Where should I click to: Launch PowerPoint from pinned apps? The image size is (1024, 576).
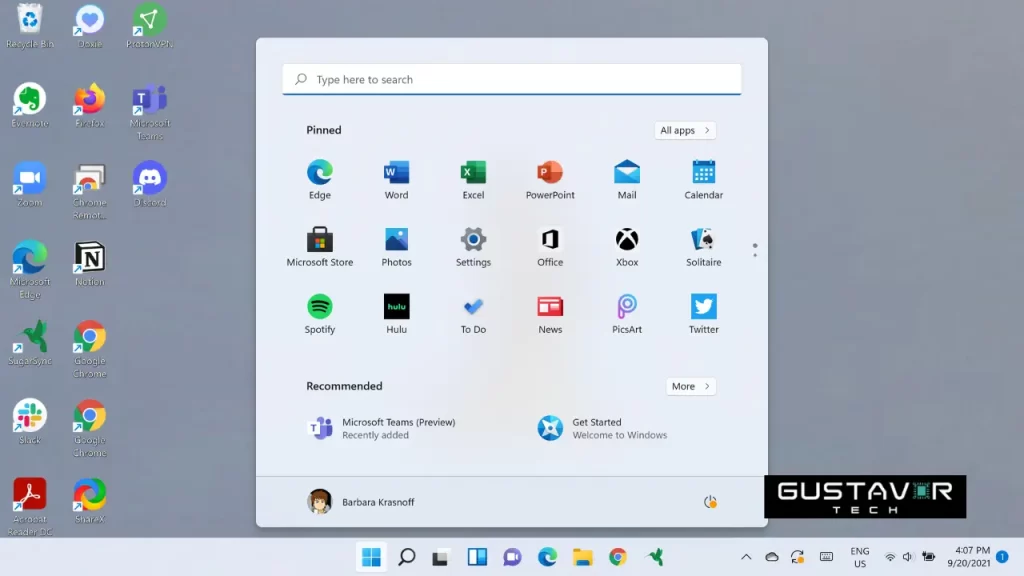click(550, 180)
